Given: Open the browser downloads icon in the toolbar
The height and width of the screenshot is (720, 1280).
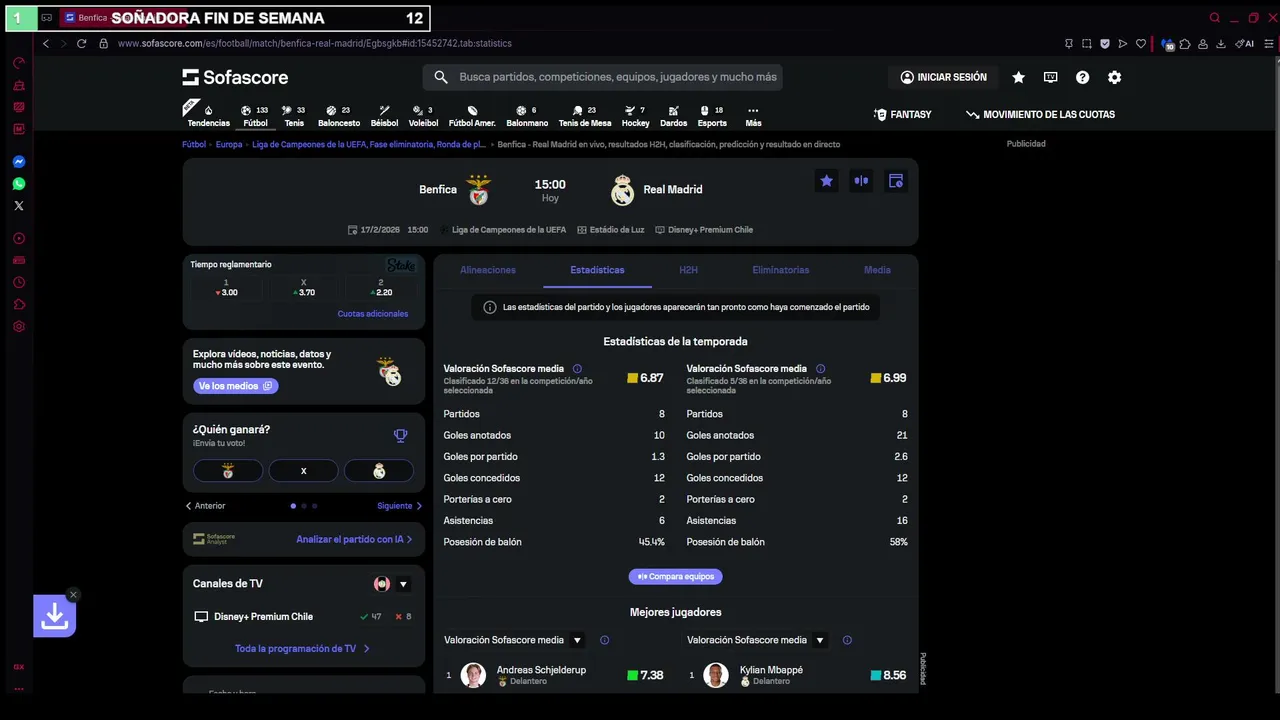Looking at the screenshot, I should pyautogui.click(x=1221, y=44).
